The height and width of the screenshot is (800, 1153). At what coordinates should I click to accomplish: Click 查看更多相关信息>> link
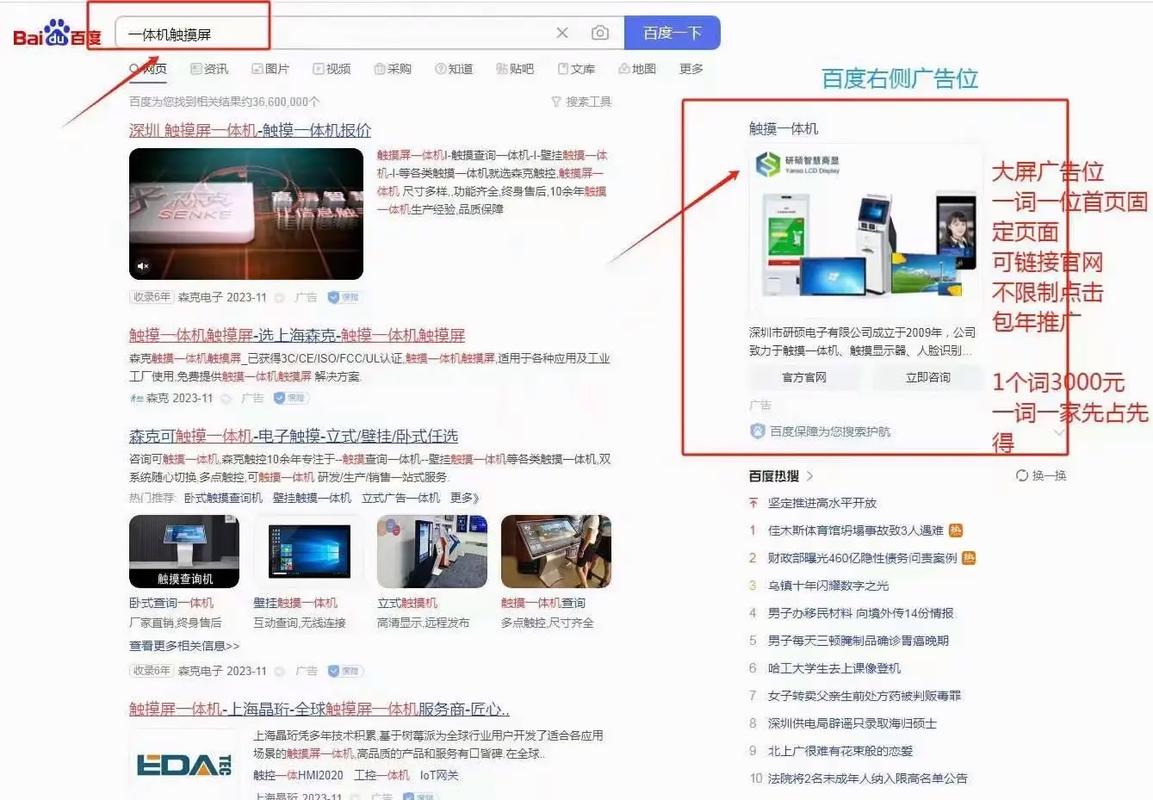coord(185,646)
